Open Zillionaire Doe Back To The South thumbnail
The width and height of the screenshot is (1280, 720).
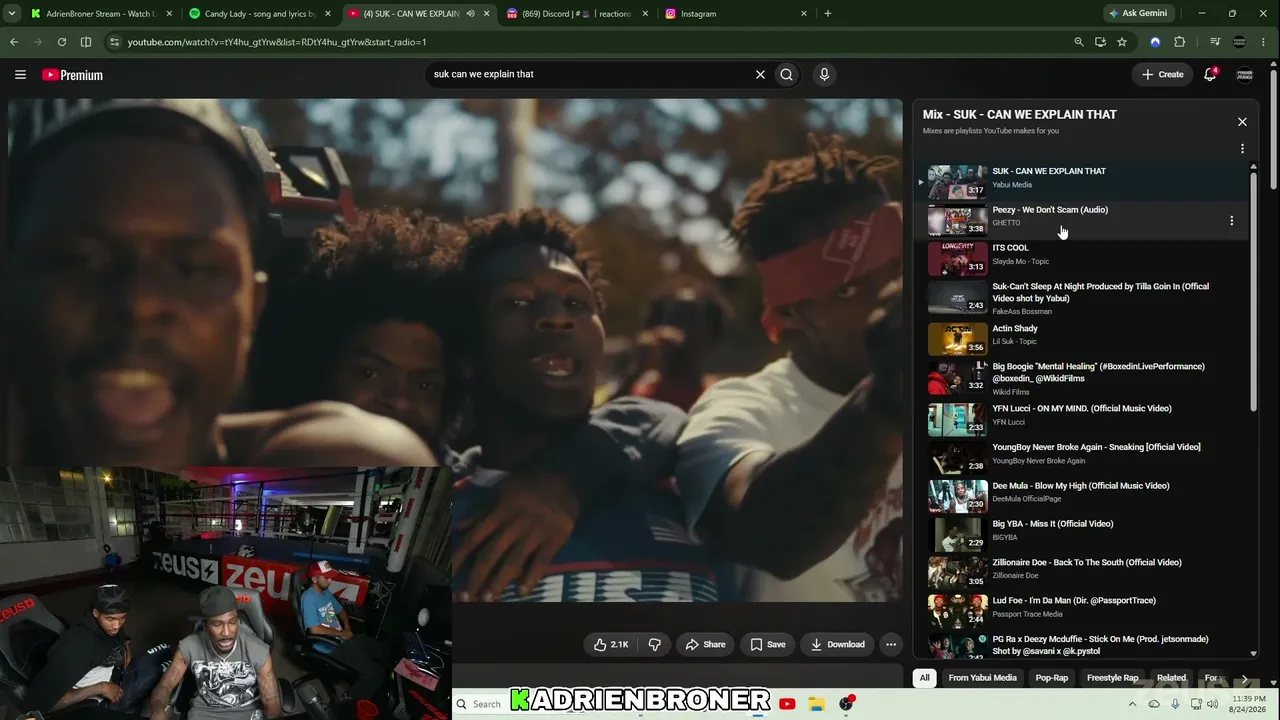[957, 573]
